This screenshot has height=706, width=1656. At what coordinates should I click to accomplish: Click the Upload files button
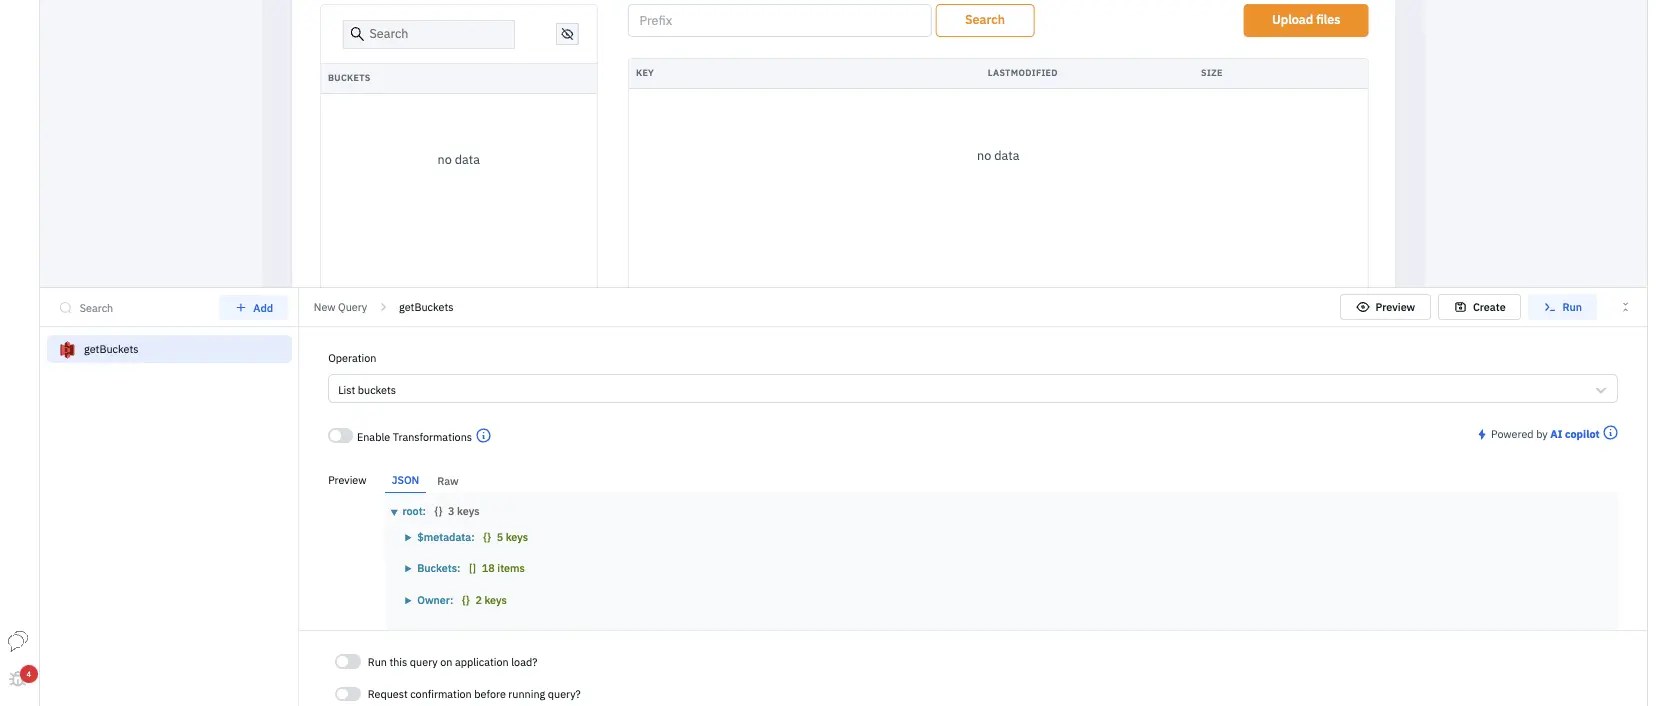1306,20
